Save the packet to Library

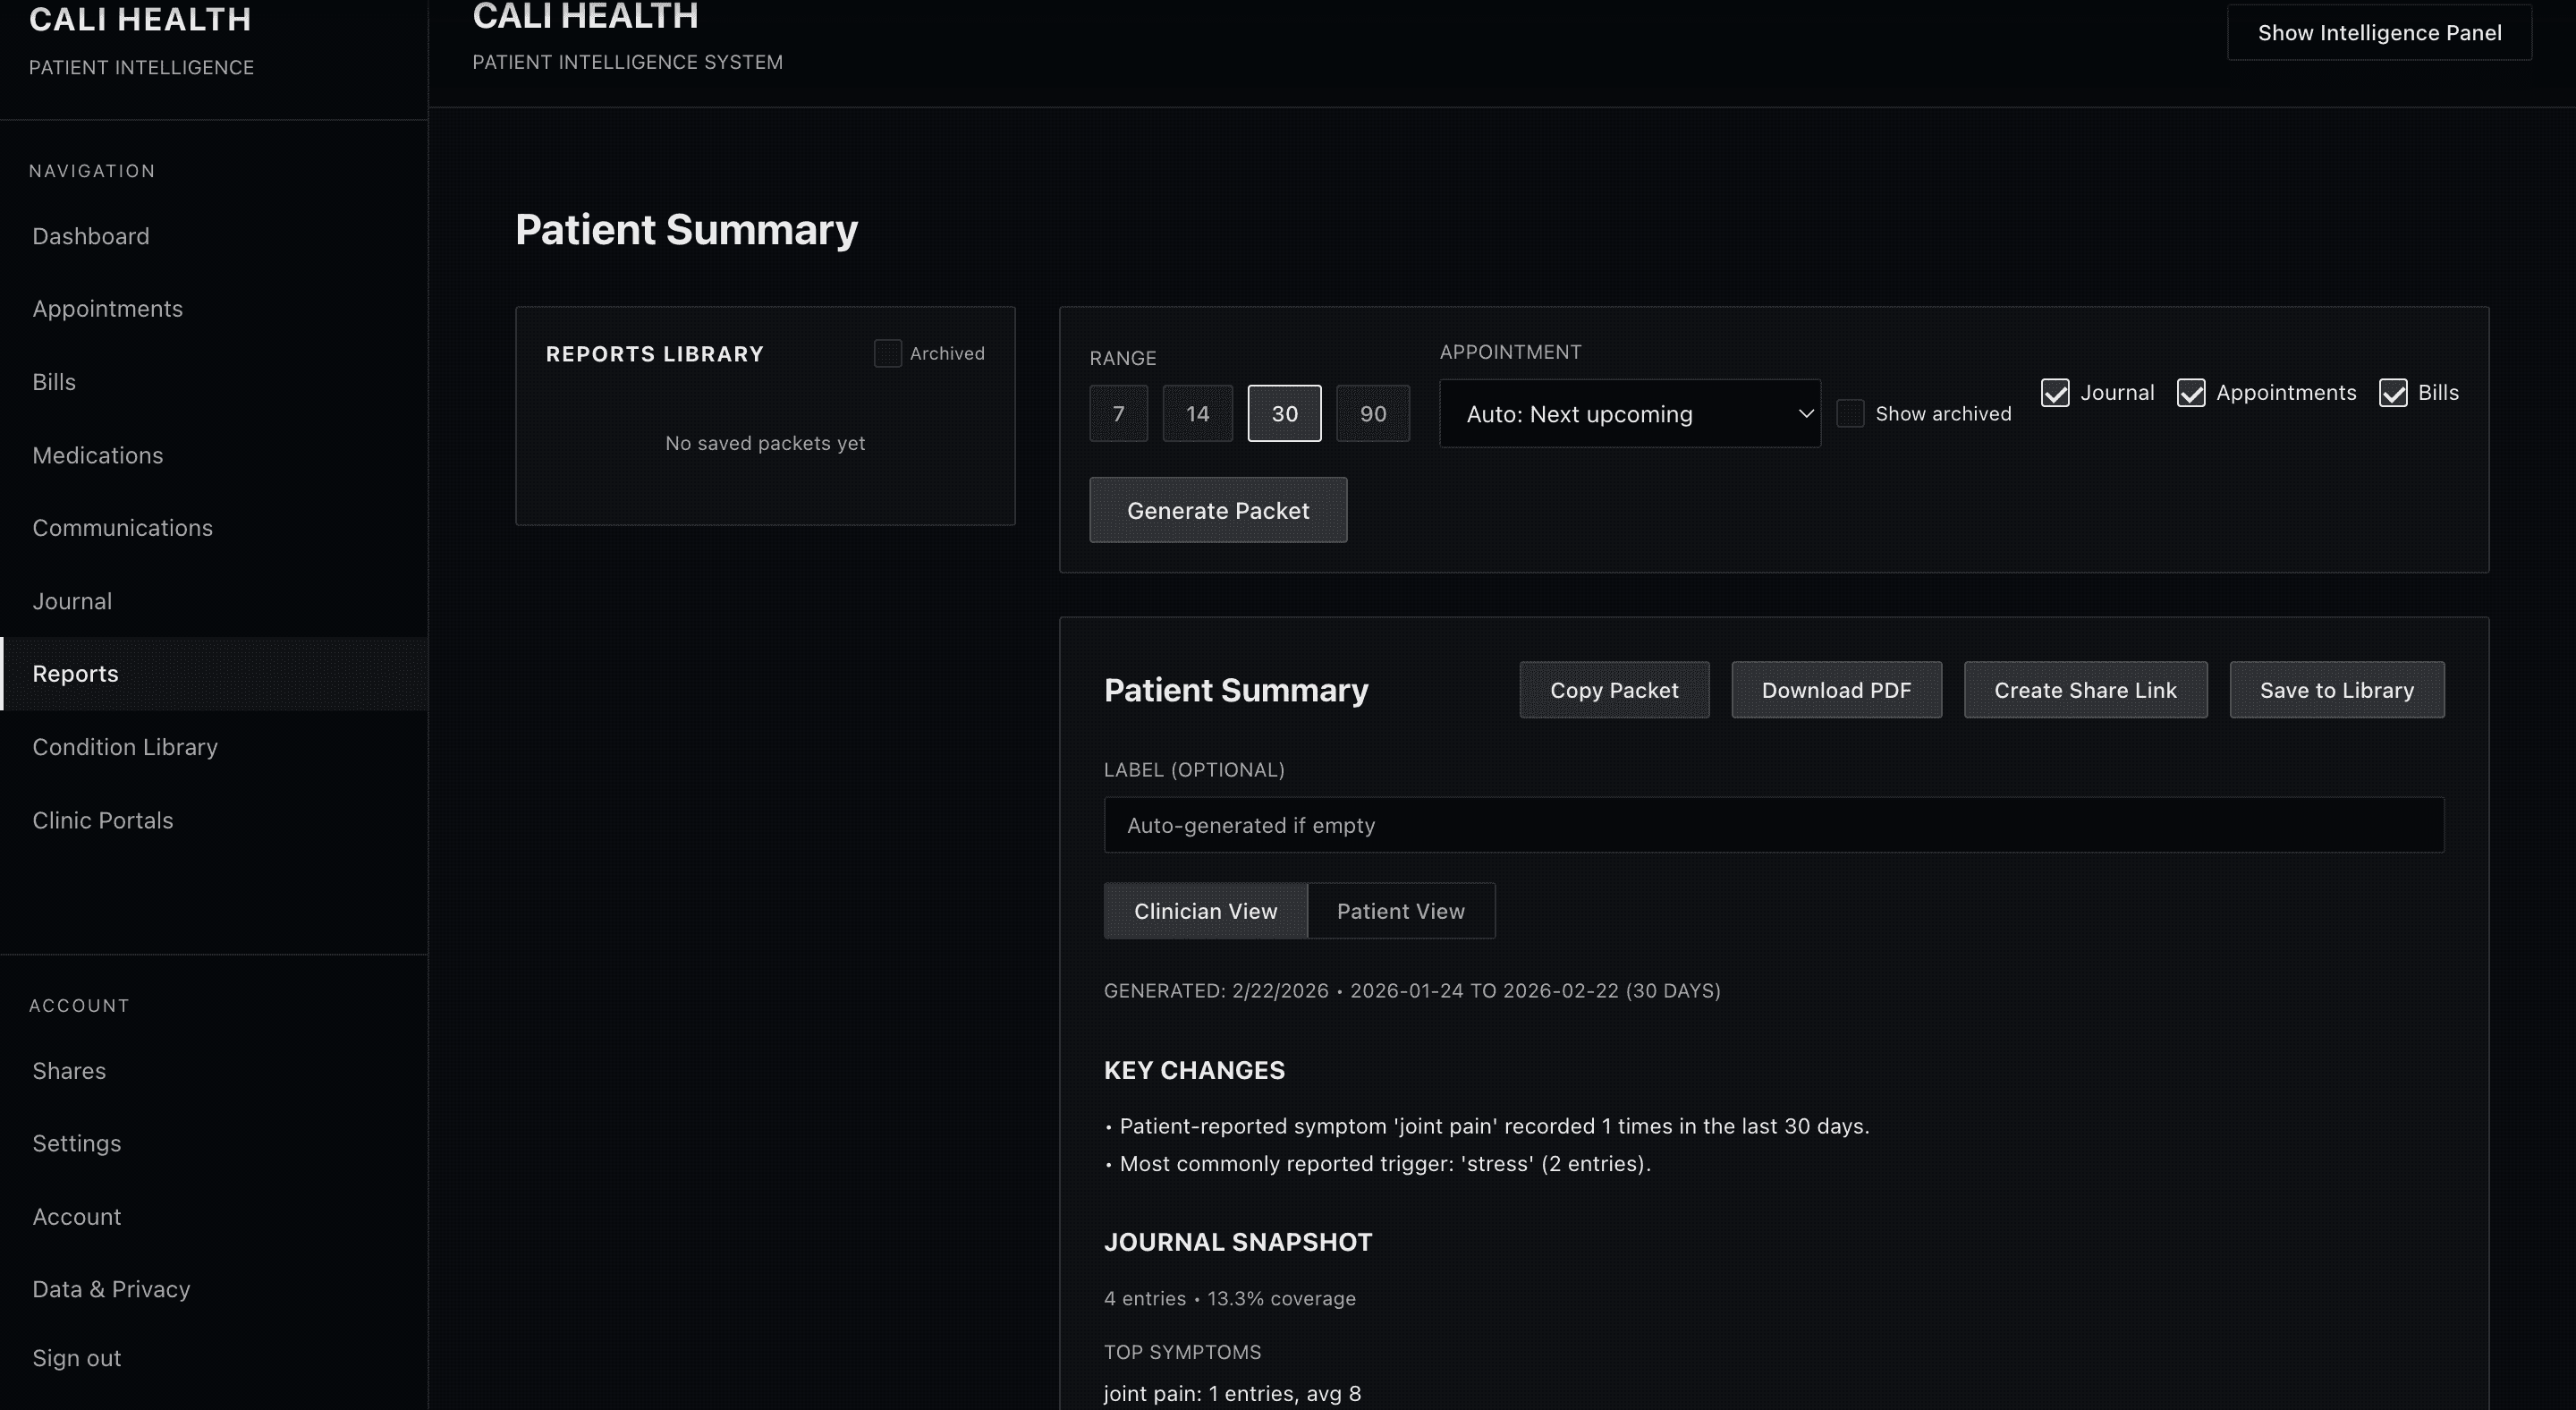pos(2336,690)
